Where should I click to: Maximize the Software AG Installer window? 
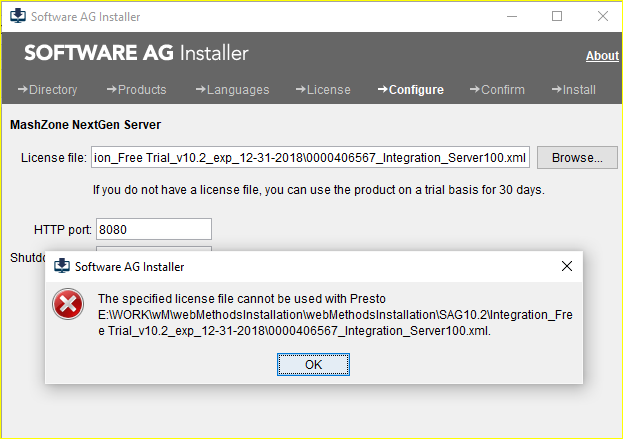coord(557,16)
